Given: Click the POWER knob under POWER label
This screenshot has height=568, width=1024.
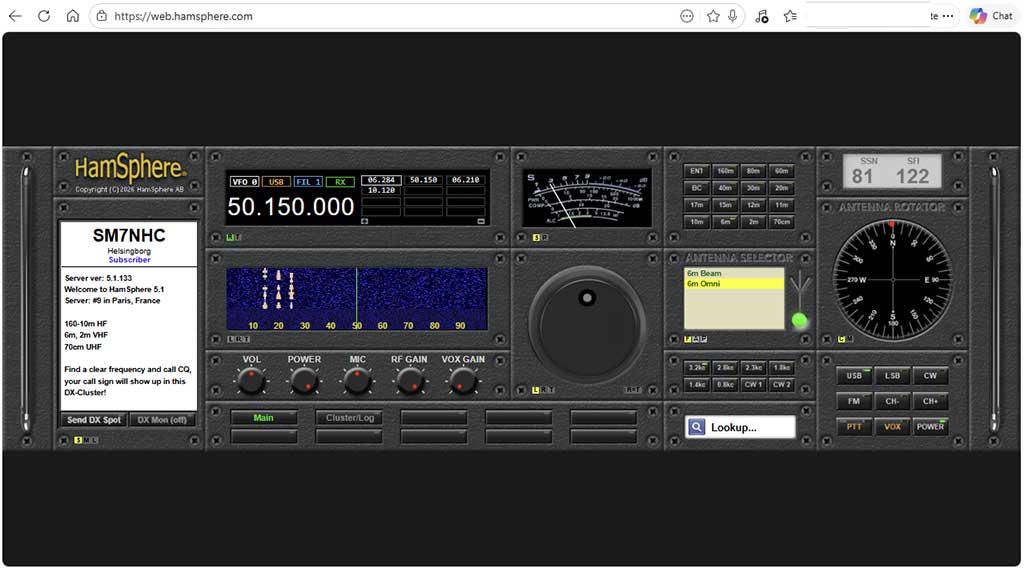Looking at the screenshot, I should click(304, 381).
